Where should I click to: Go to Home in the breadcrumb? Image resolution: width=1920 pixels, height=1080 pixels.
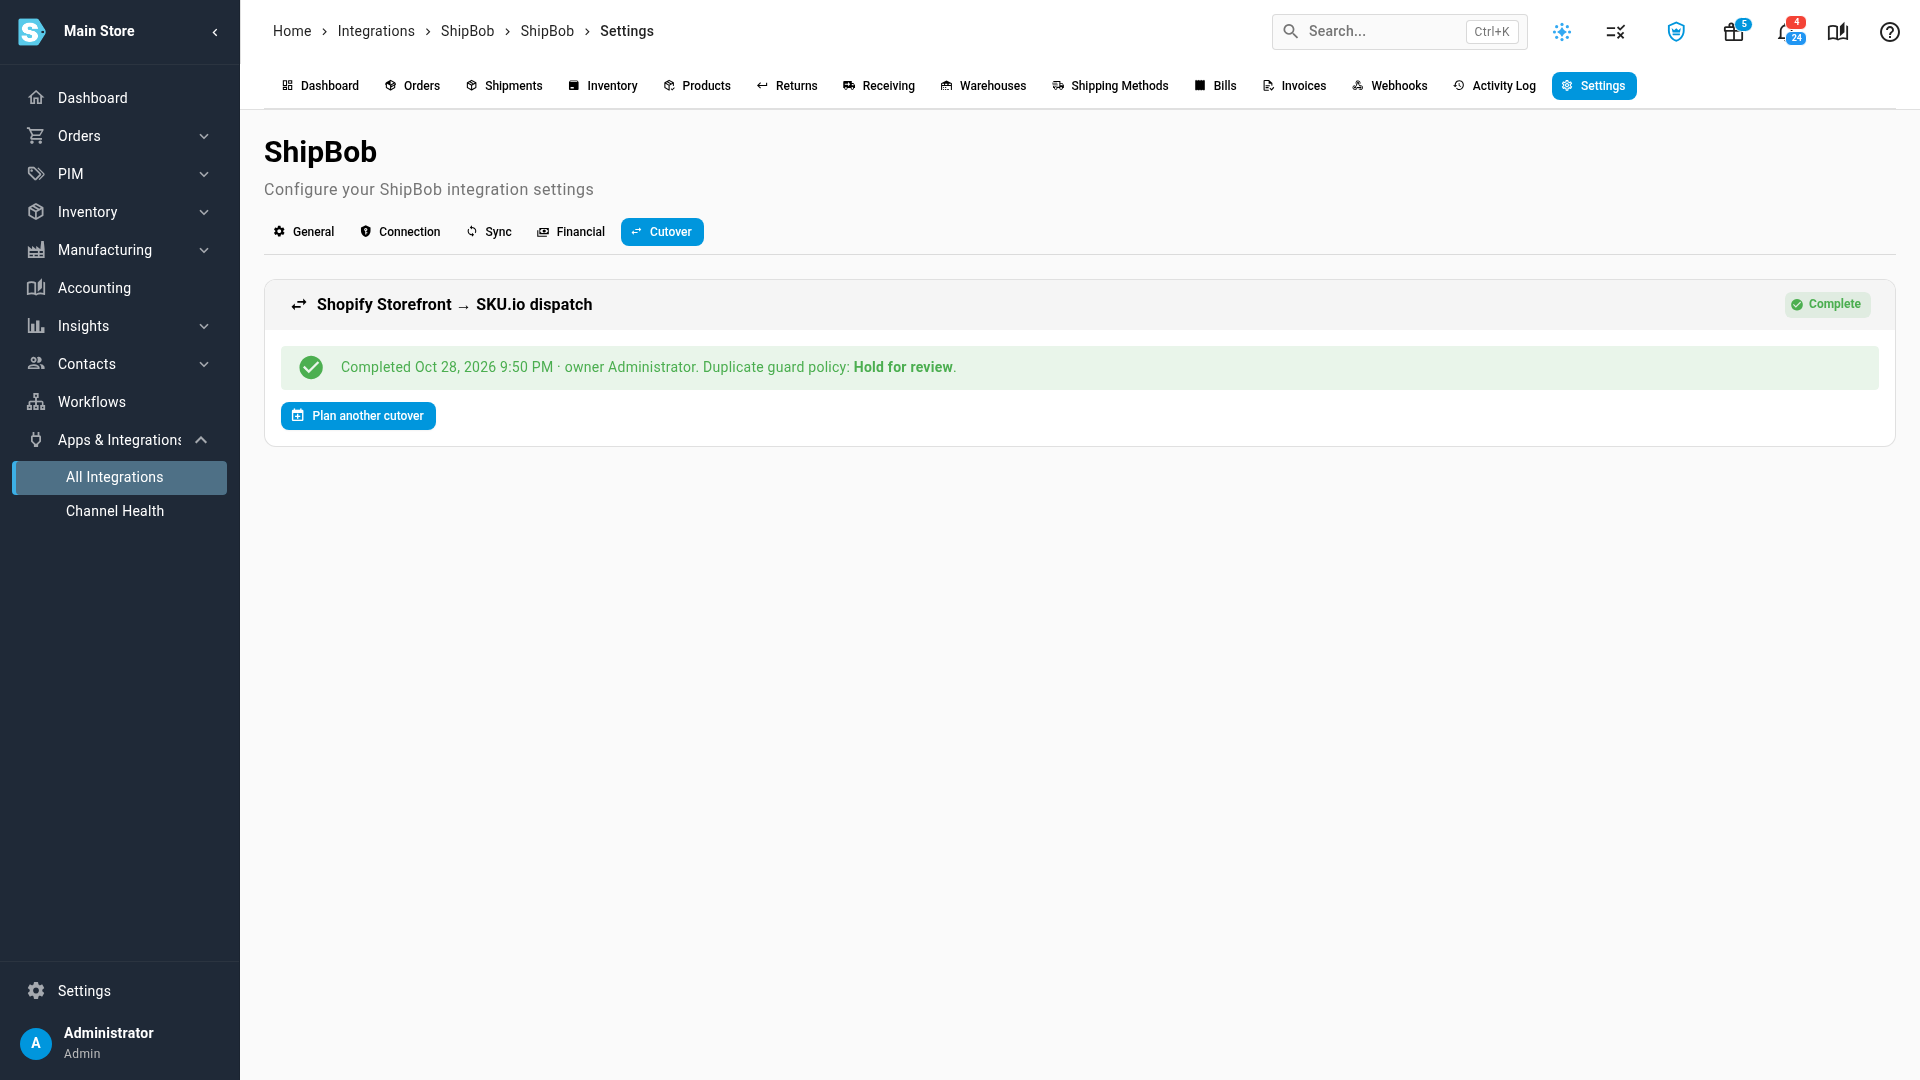point(292,31)
